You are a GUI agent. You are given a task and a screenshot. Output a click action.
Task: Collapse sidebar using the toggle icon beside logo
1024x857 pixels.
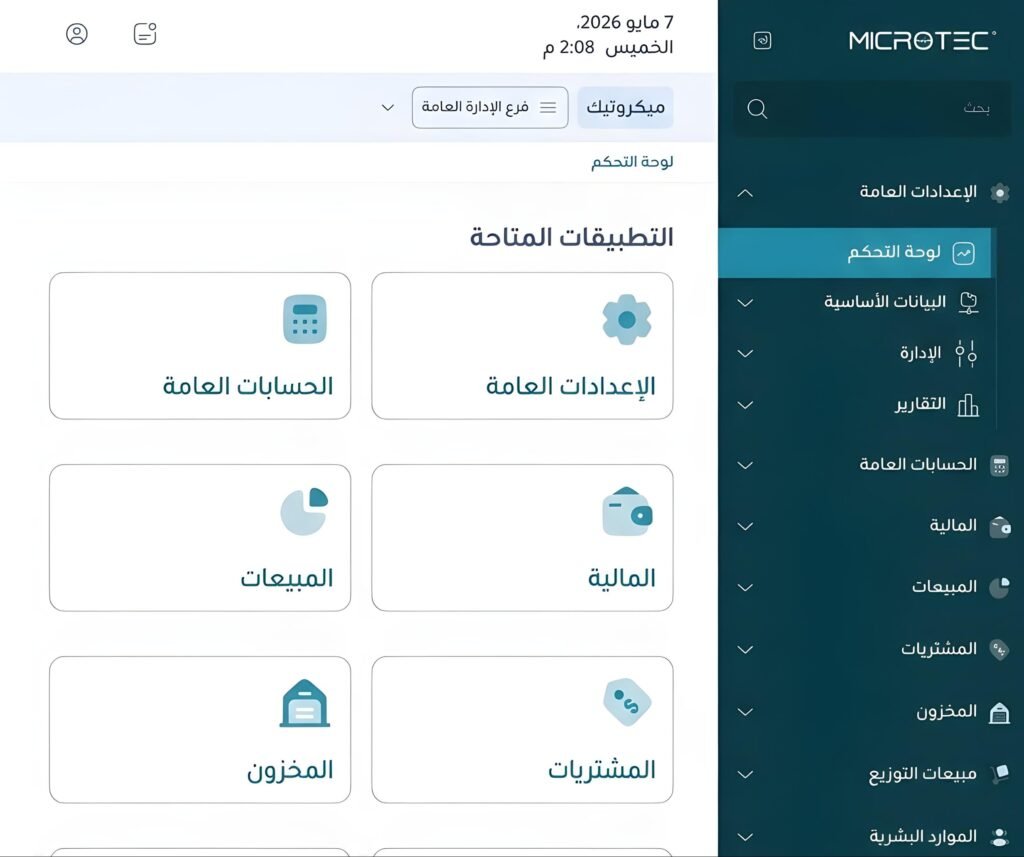(x=762, y=40)
